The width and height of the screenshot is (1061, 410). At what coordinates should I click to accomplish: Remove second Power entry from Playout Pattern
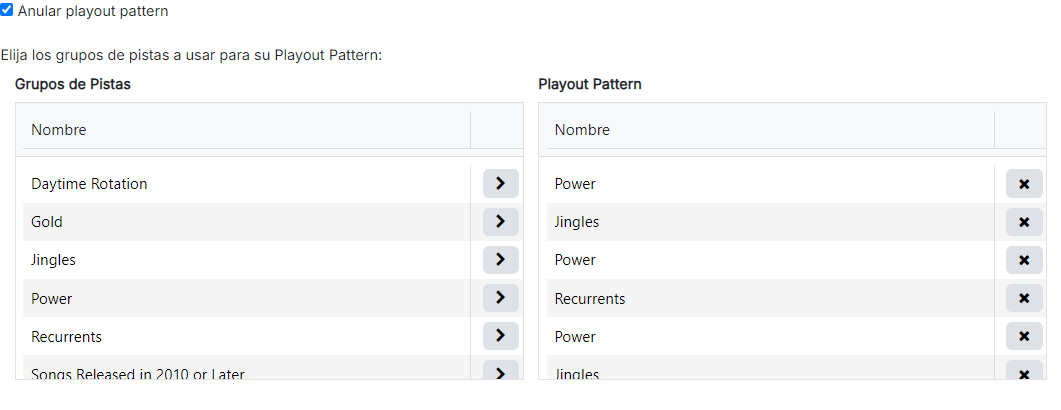coord(1024,260)
